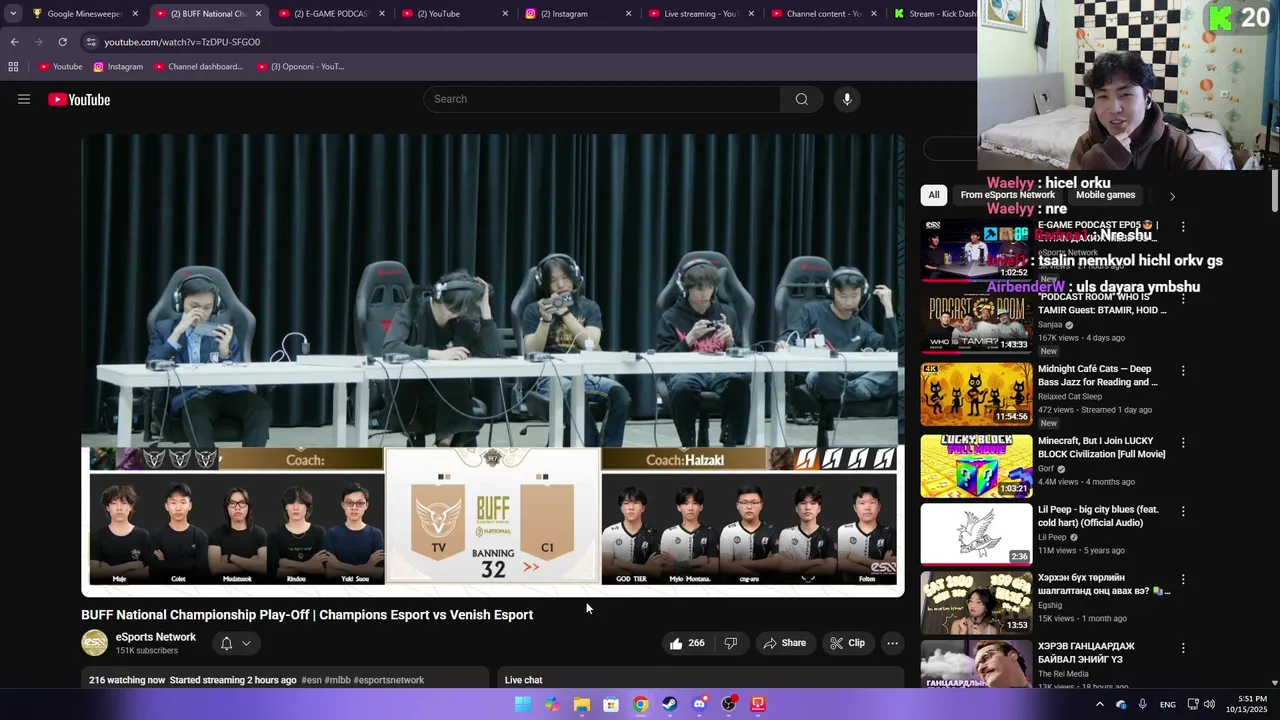Open Steam from the taskbar

[669, 704]
